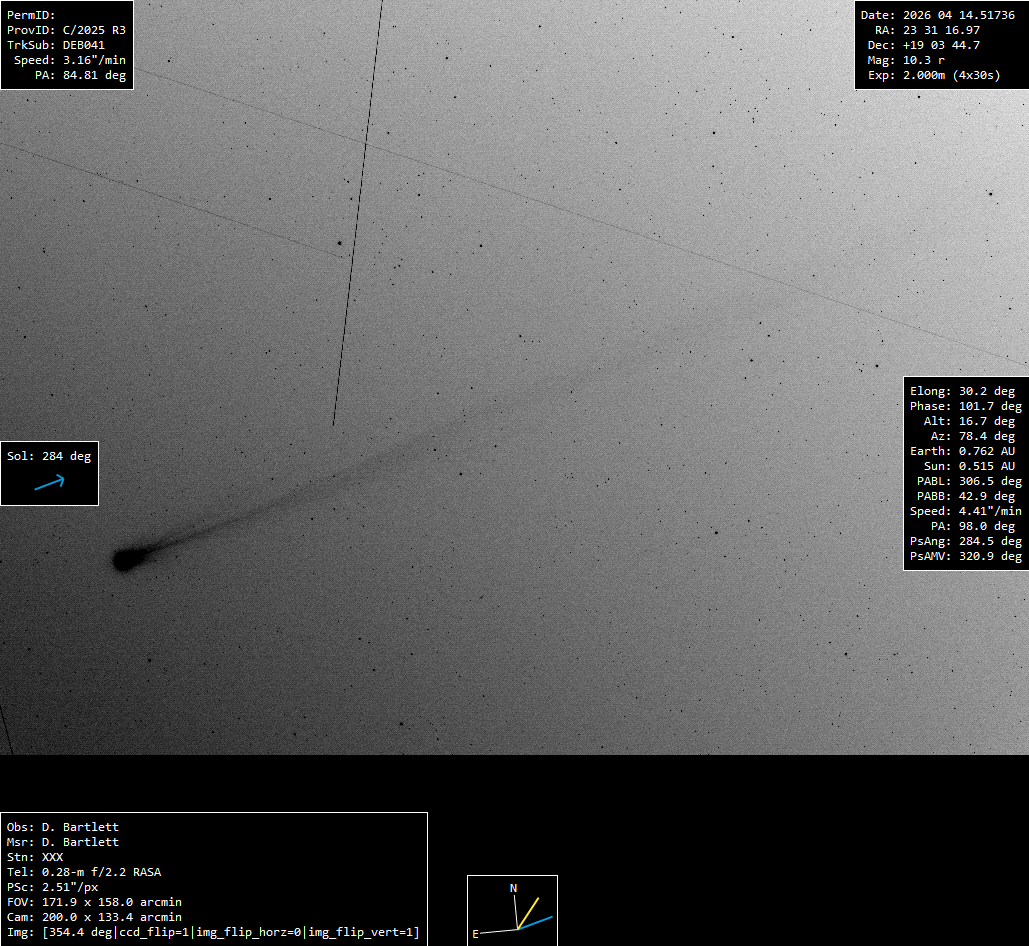Click the long vertical satellite trail
Image resolution: width=1029 pixels, height=946 pixels.
click(x=358, y=210)
